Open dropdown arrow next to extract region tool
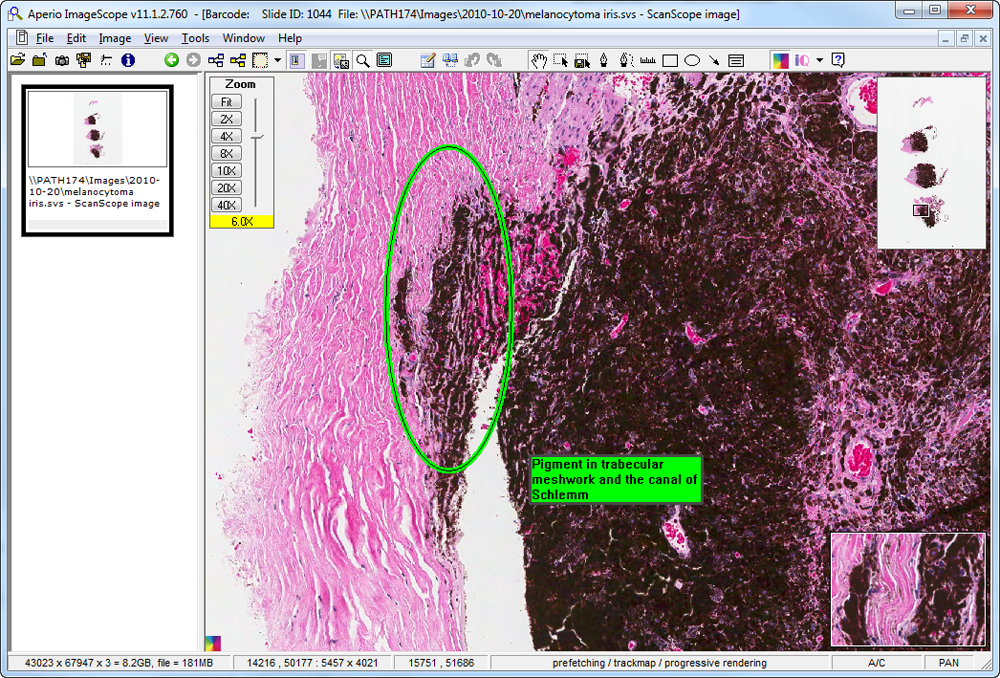Viewport: 1000px width, 678px height. (x=277, y=60)
